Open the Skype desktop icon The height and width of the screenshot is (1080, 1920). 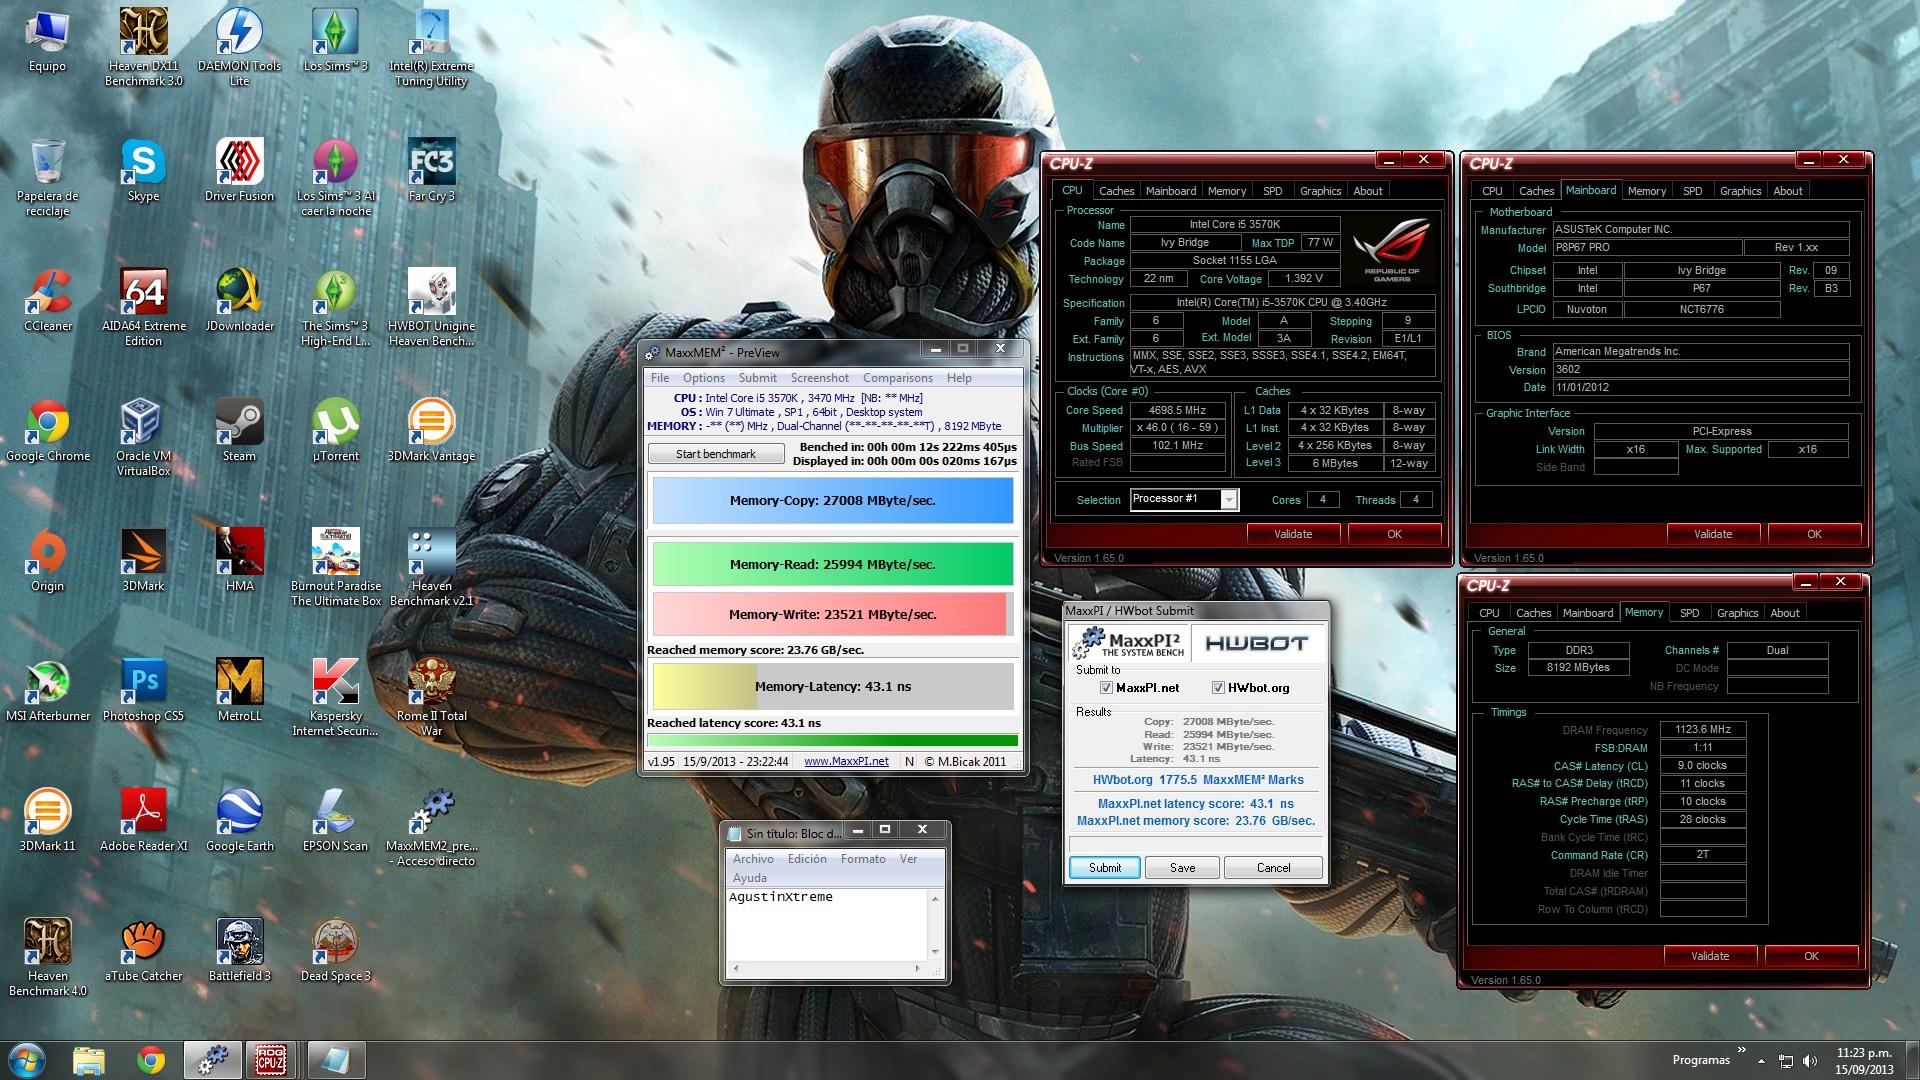143,171
